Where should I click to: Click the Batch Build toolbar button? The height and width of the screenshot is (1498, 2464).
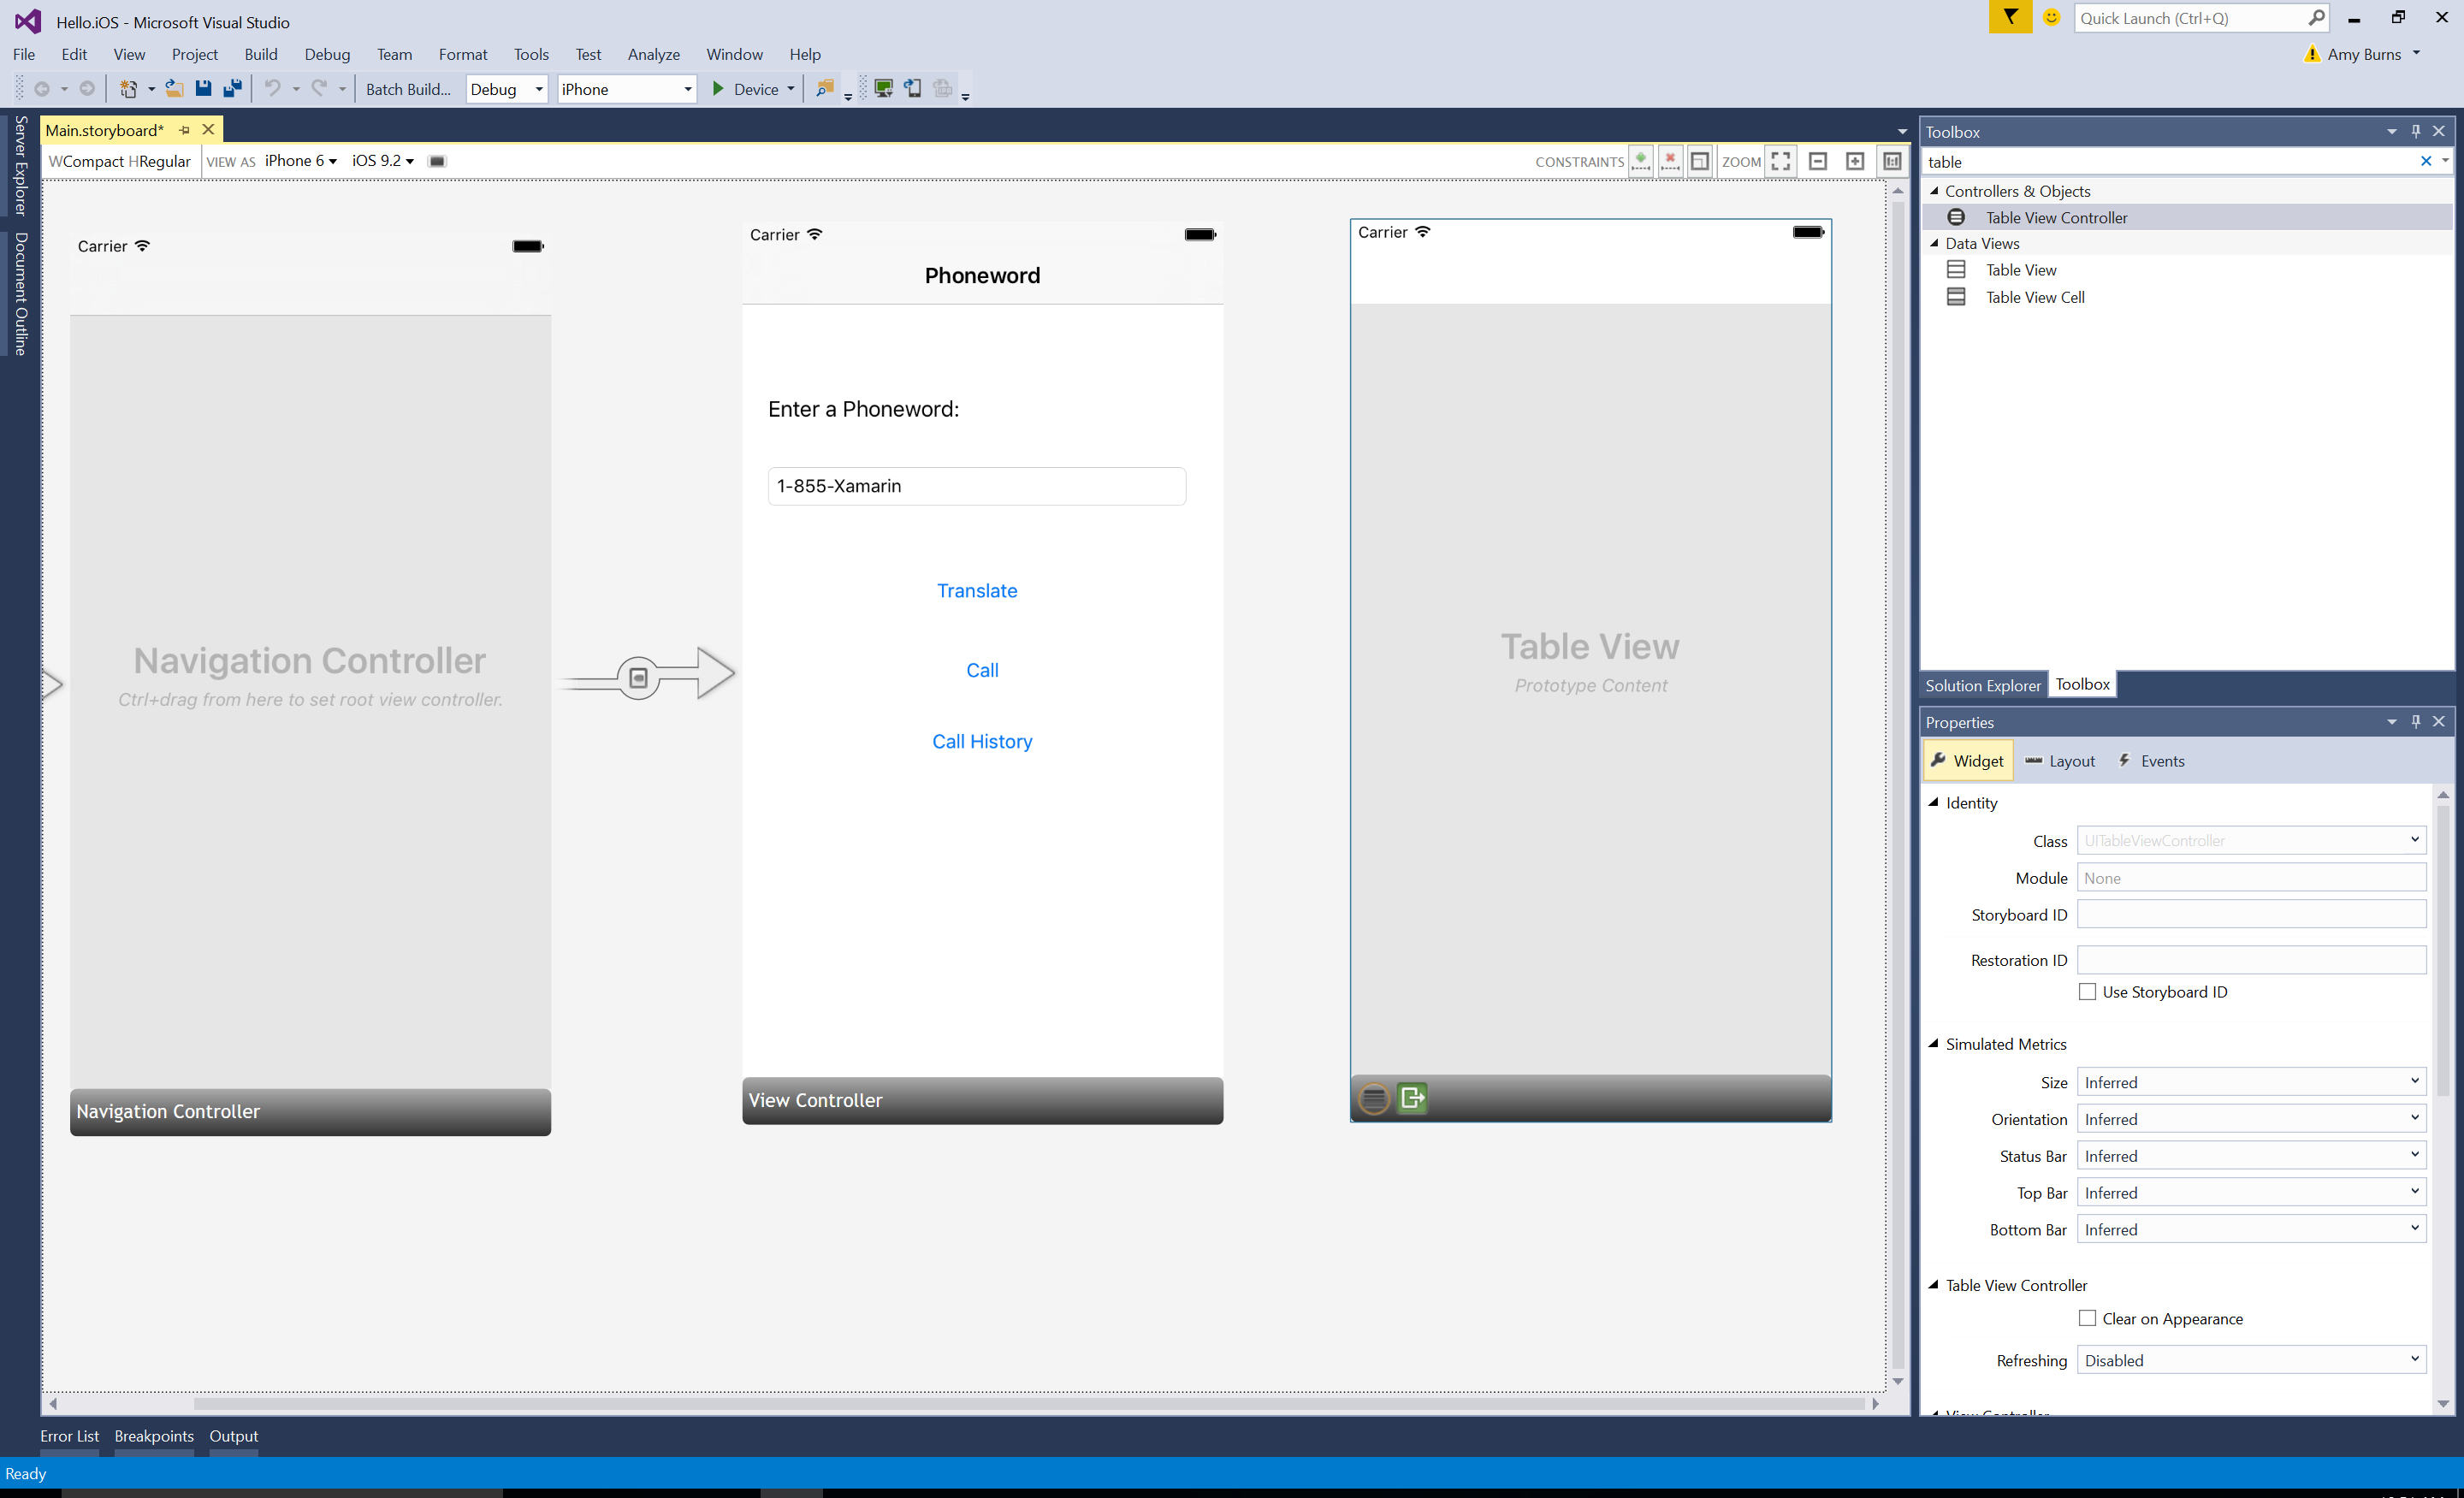(408, 88)
